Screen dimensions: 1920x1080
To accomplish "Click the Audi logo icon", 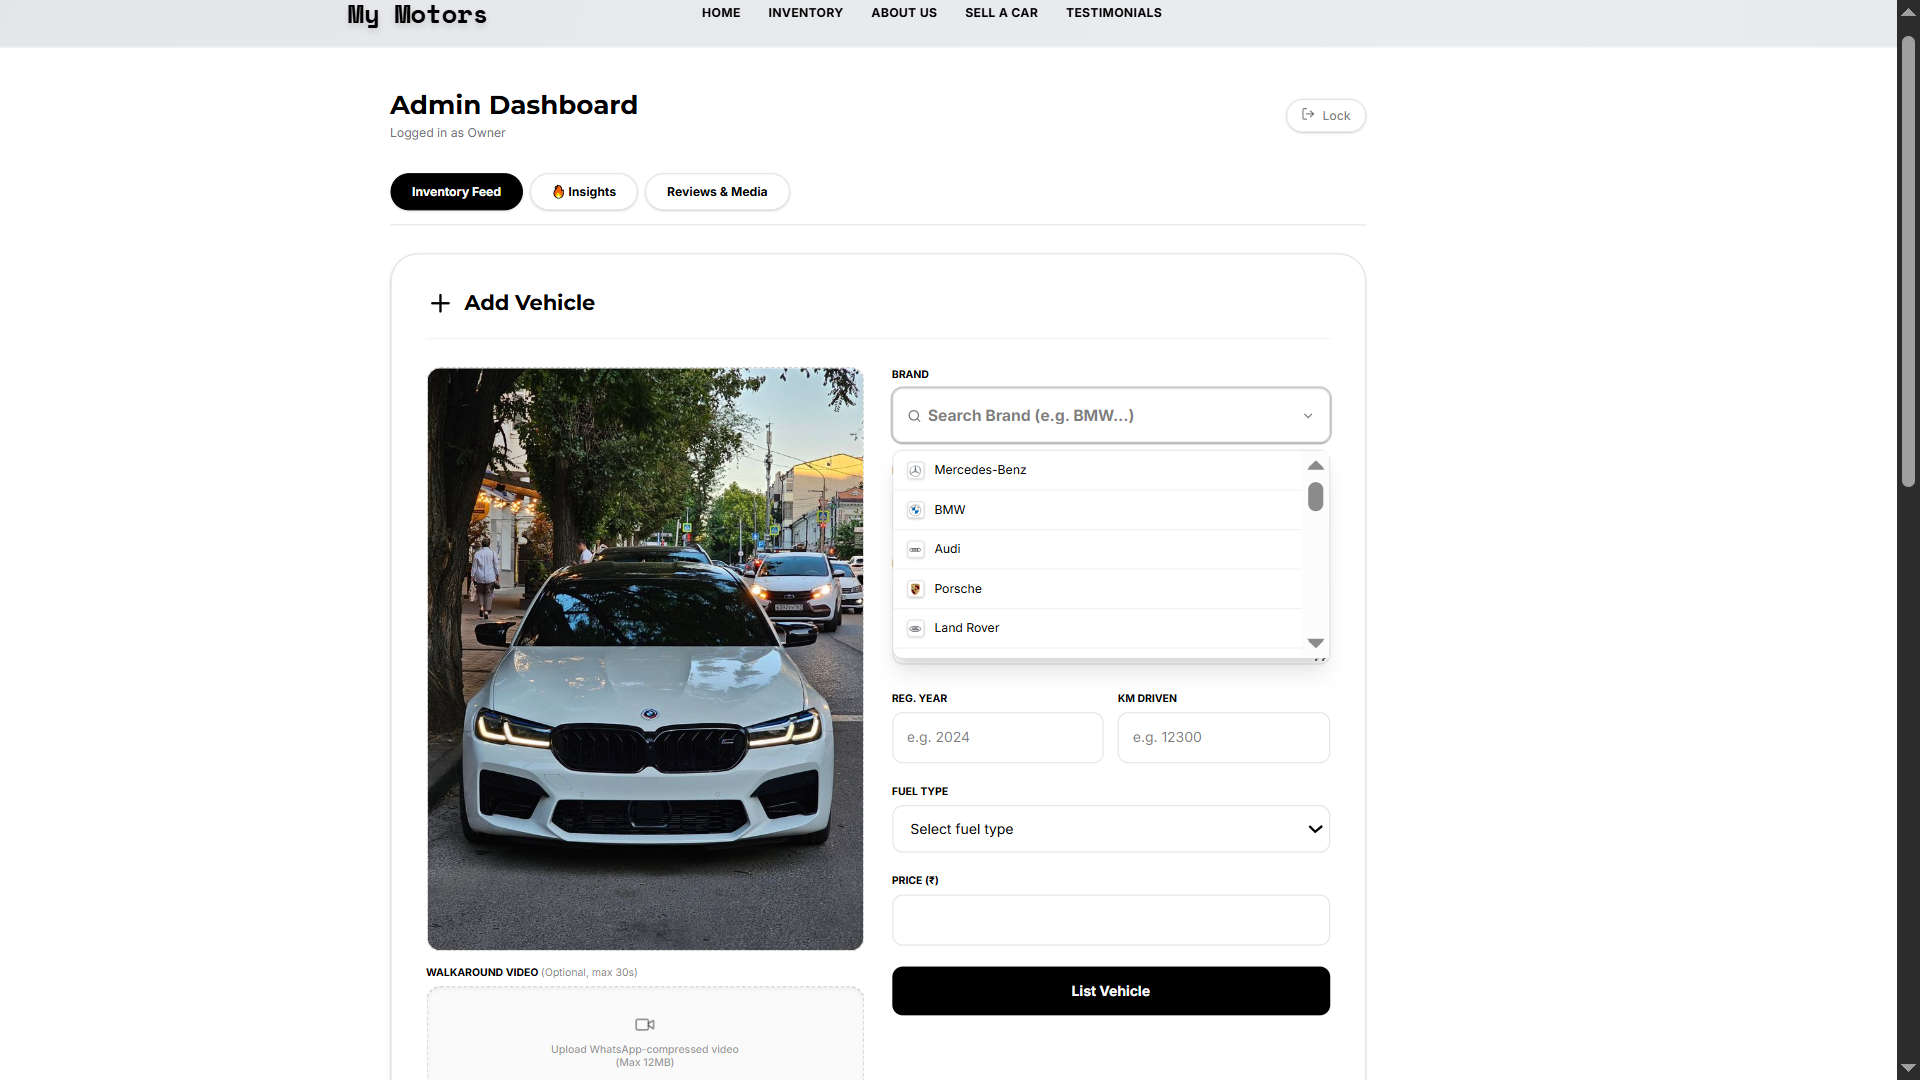I will 915,550.
